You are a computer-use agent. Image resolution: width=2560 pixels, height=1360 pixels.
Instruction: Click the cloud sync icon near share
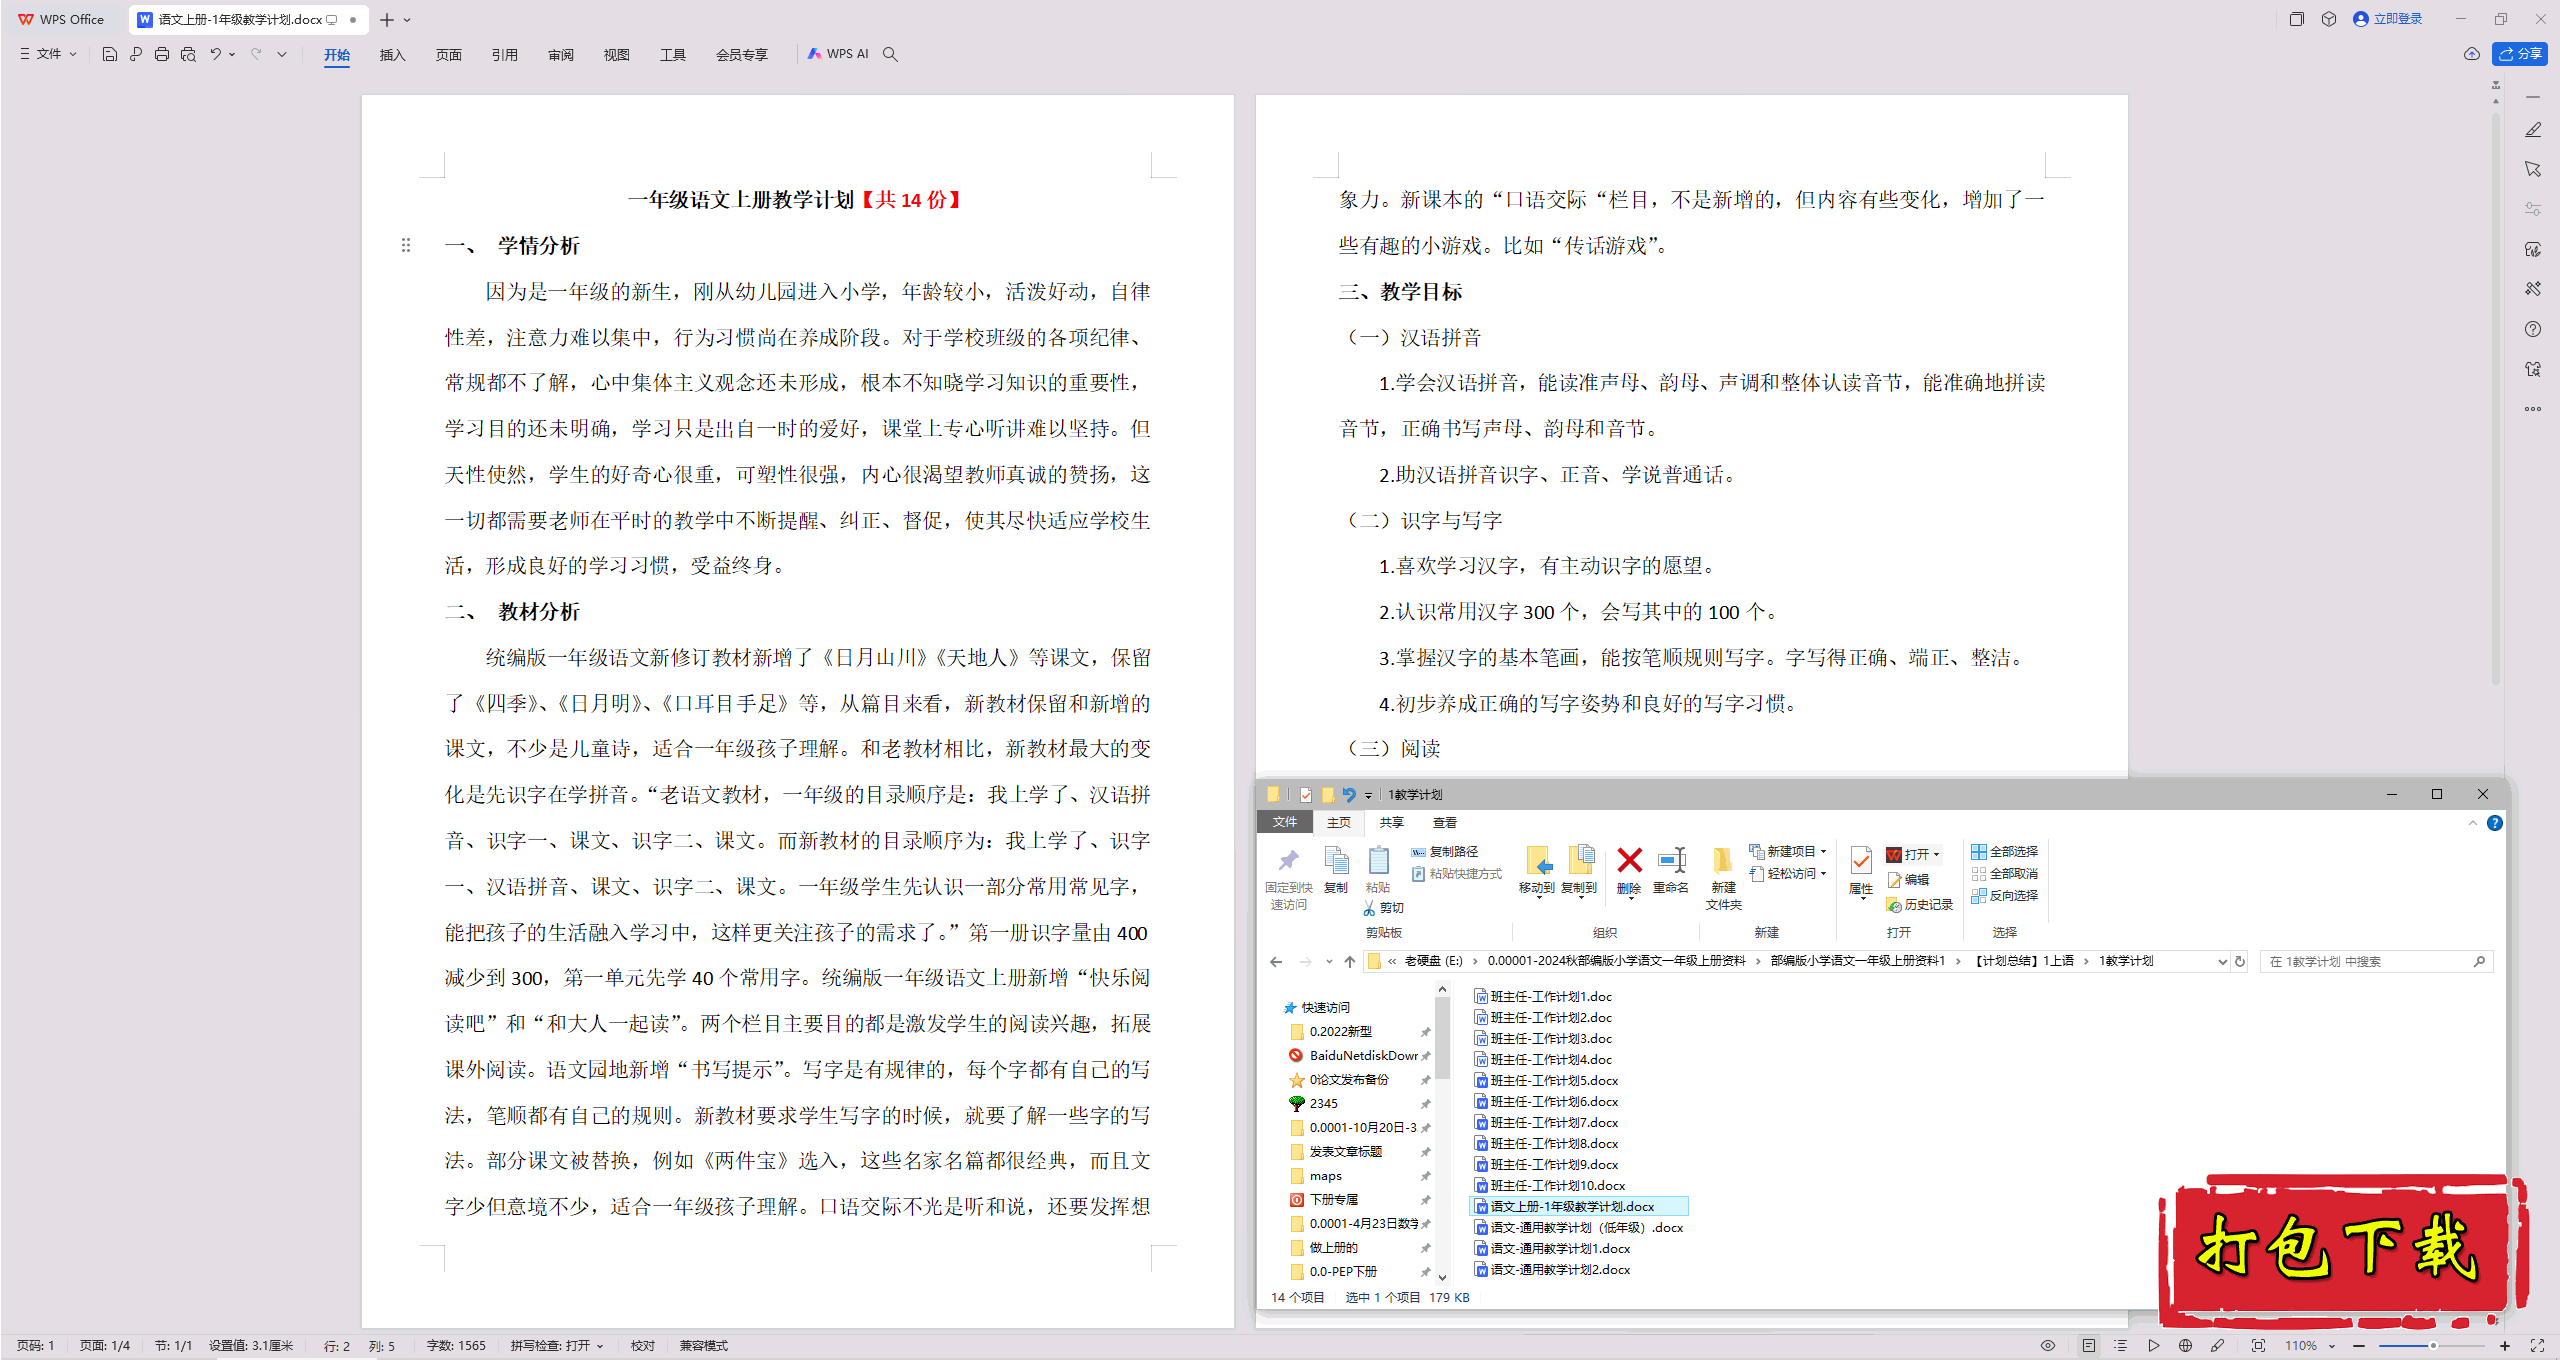pos(2471,54)
